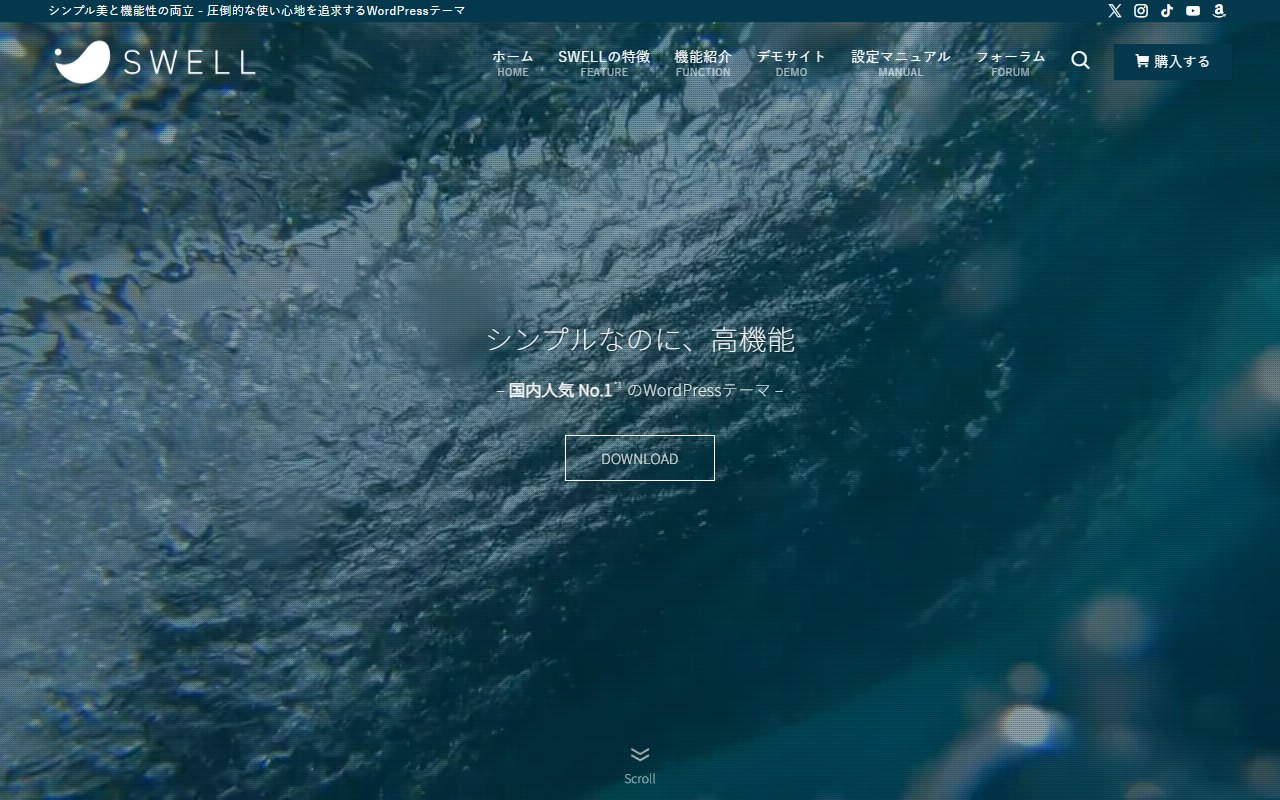Open the Instagram icon in the top bar

tap(1140, 11)
